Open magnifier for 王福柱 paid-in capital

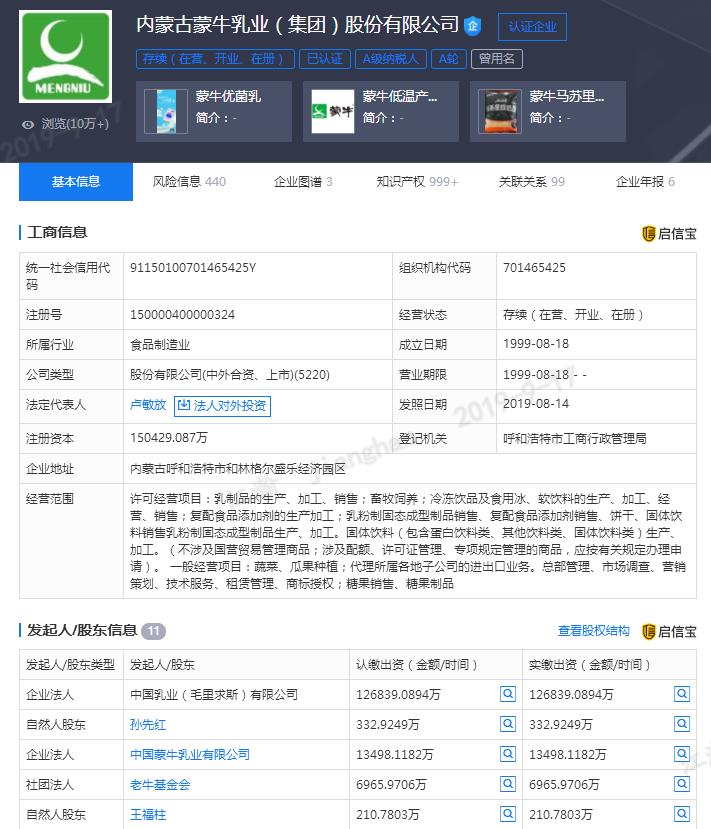(681, 814)
